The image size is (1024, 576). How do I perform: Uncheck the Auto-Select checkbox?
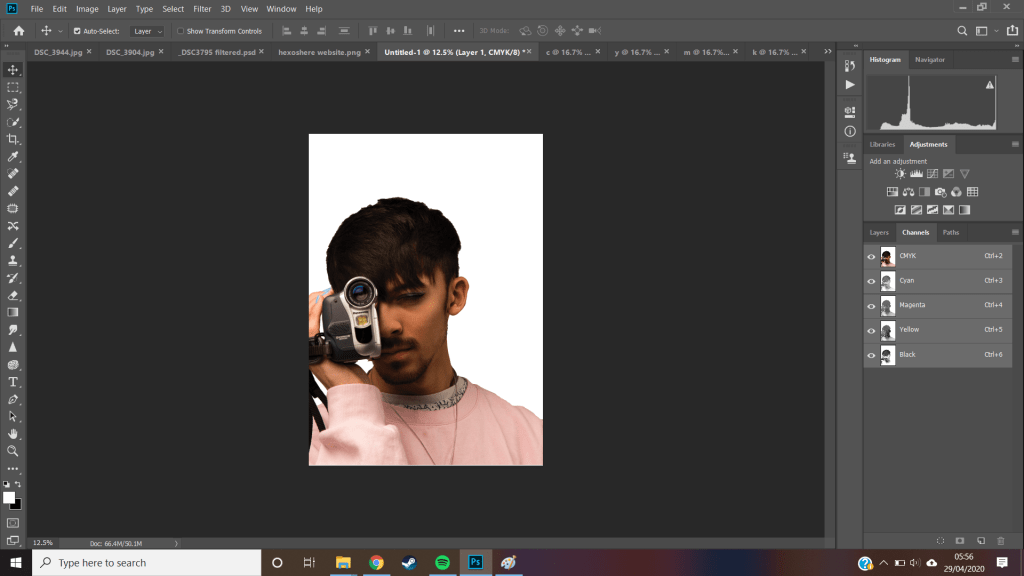(x=78, y=31)
